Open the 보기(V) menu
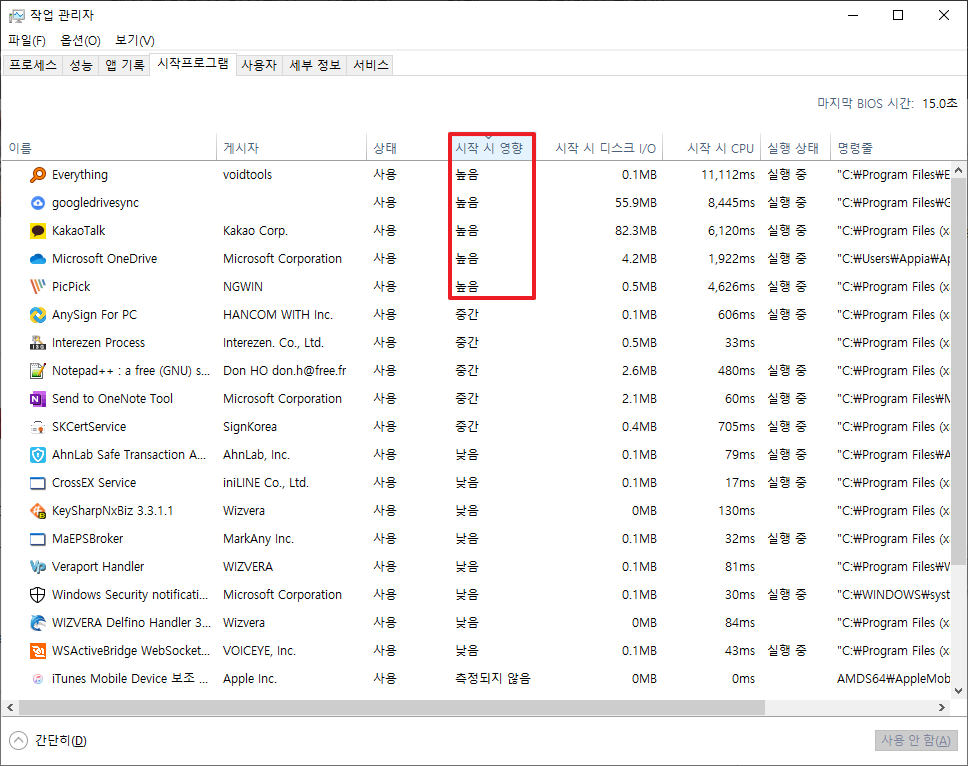 click(x=135, y=41)
